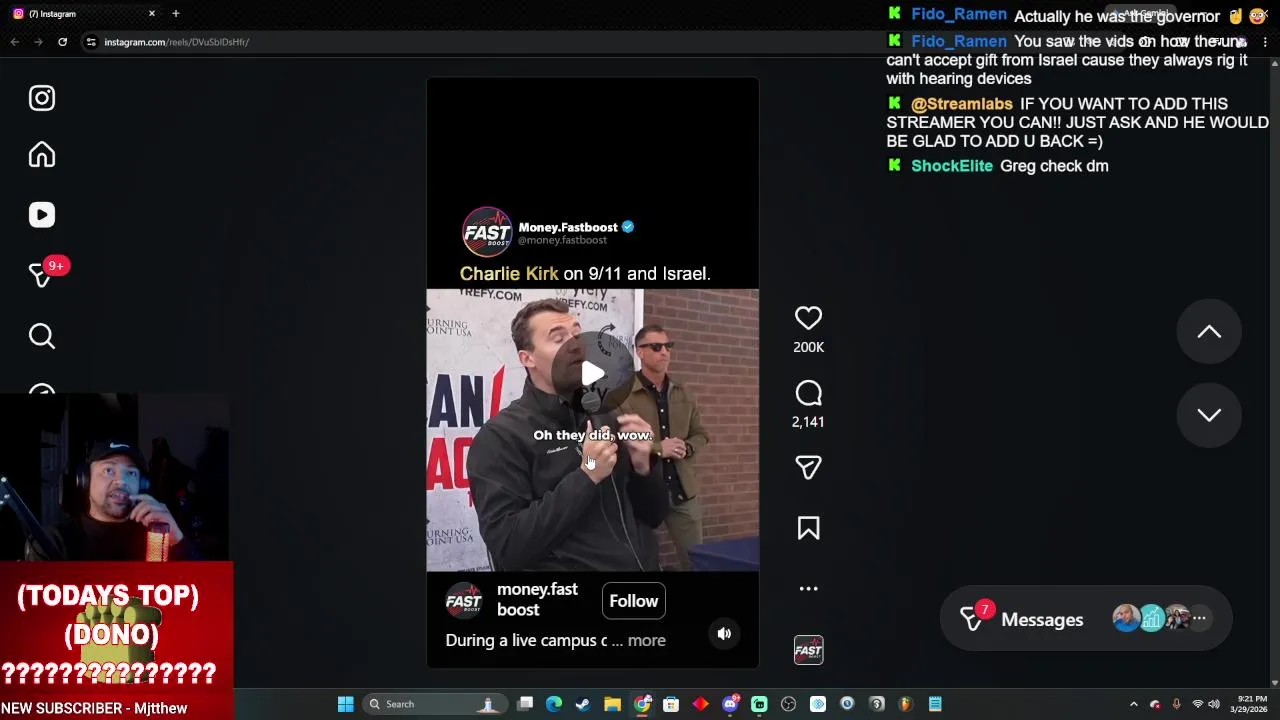The height and width of the screenshot is (720, 1280).
Task: Mute the reel audio speaker button
Action: pyautogui.click(x=724, y=633)
